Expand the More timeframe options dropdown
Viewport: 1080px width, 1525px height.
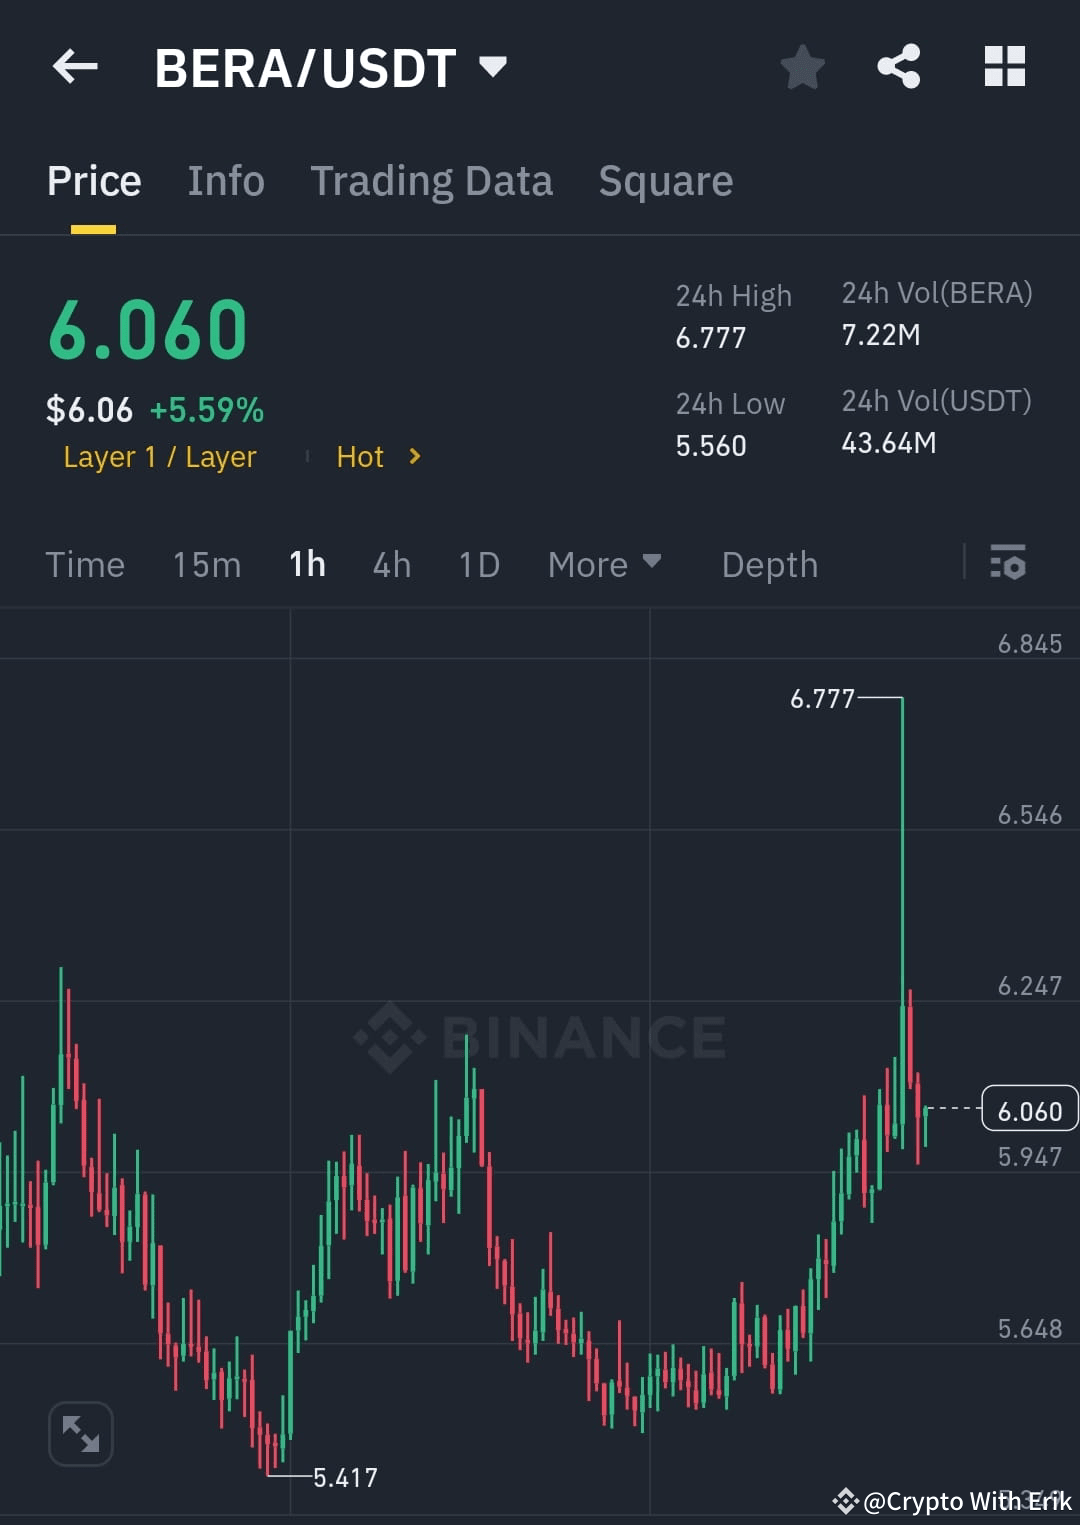coord(604,564)
